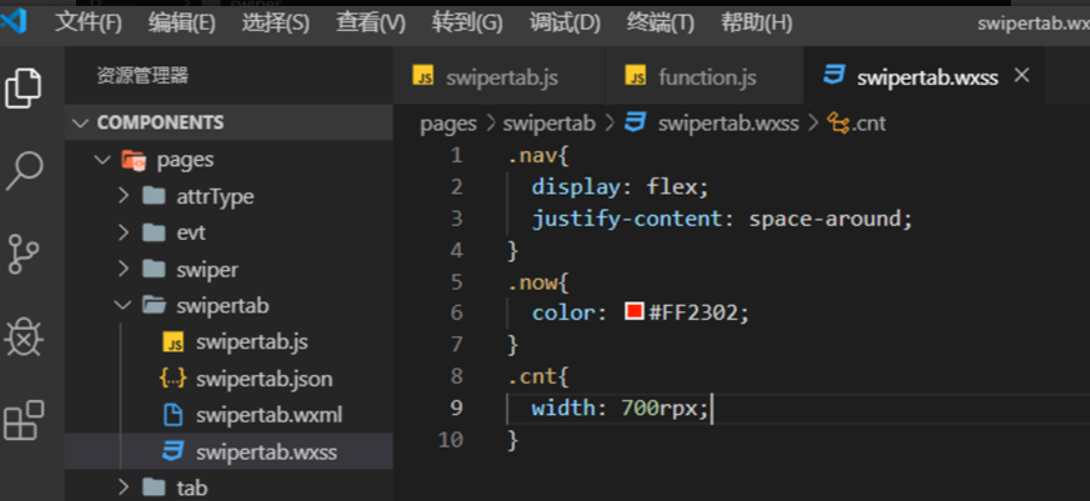Switch to the function.js tab
The image size is (1090, 501).
tap(706, 77)
